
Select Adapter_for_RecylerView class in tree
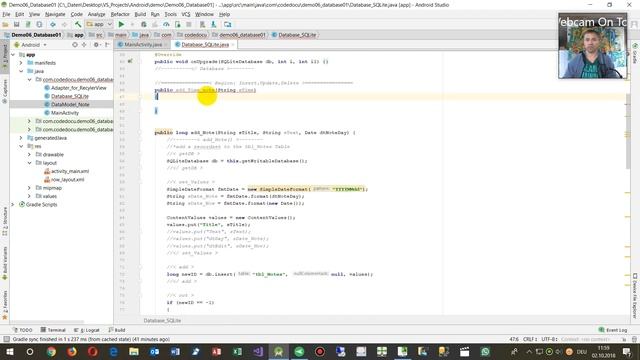click(78, 88)
